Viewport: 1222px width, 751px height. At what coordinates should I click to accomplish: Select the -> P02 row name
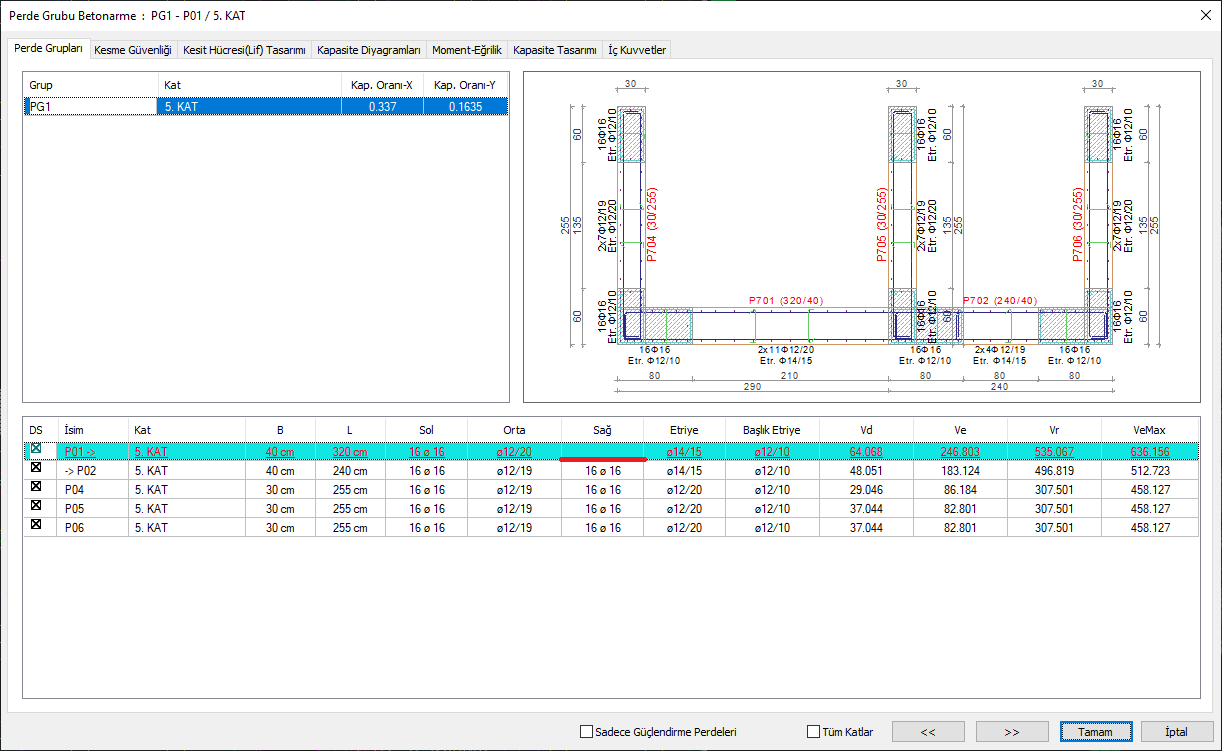92,471
